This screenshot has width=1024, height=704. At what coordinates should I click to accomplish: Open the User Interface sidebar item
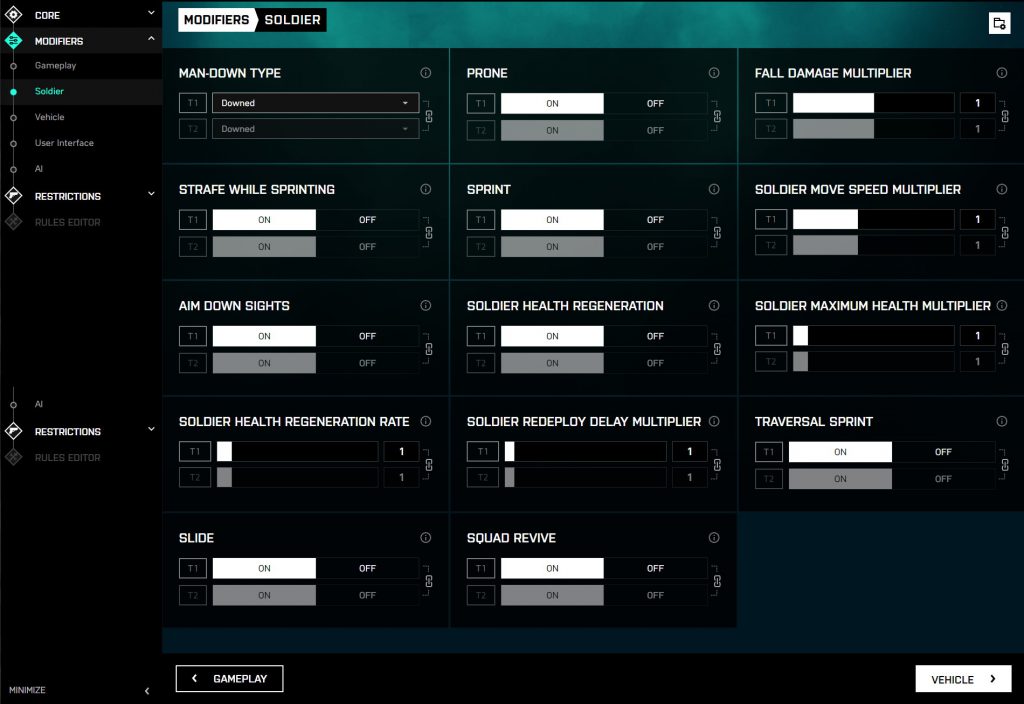[x=64, y=143]
